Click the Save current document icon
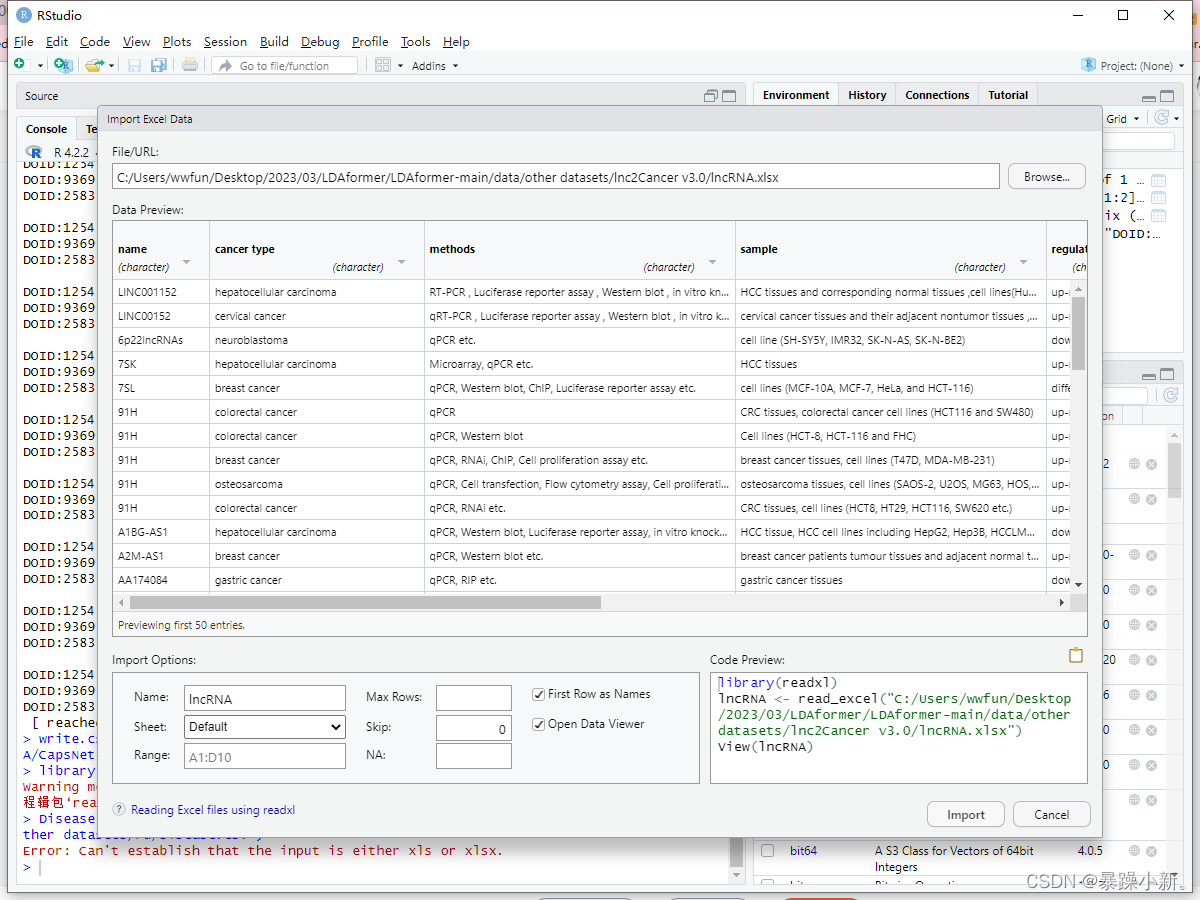This screenshot has width=1200, height=900. pos(134,65)
